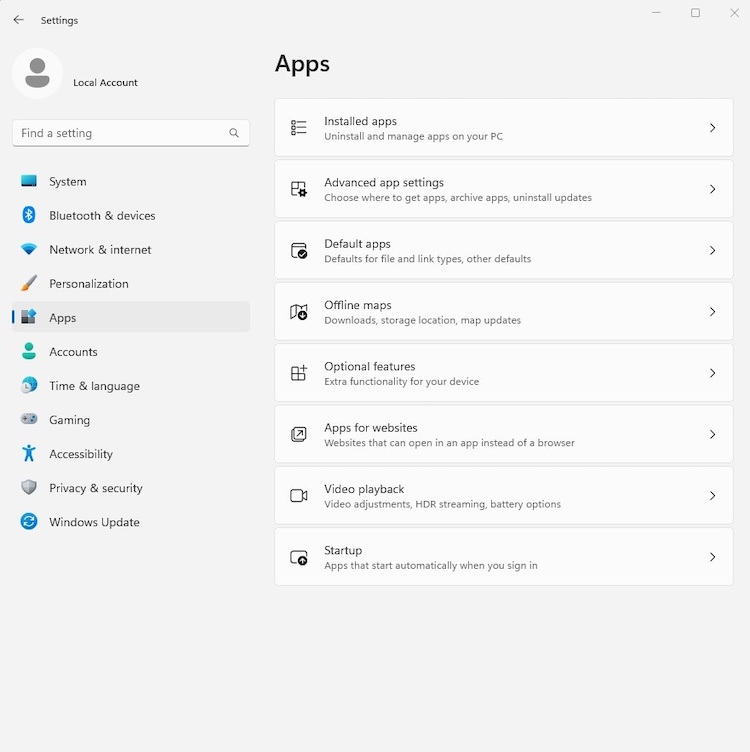Image resolution: width=750 pixels, height=752 pixels.
Task: Click the Apps sidebar icon
Action: point(29,317)
